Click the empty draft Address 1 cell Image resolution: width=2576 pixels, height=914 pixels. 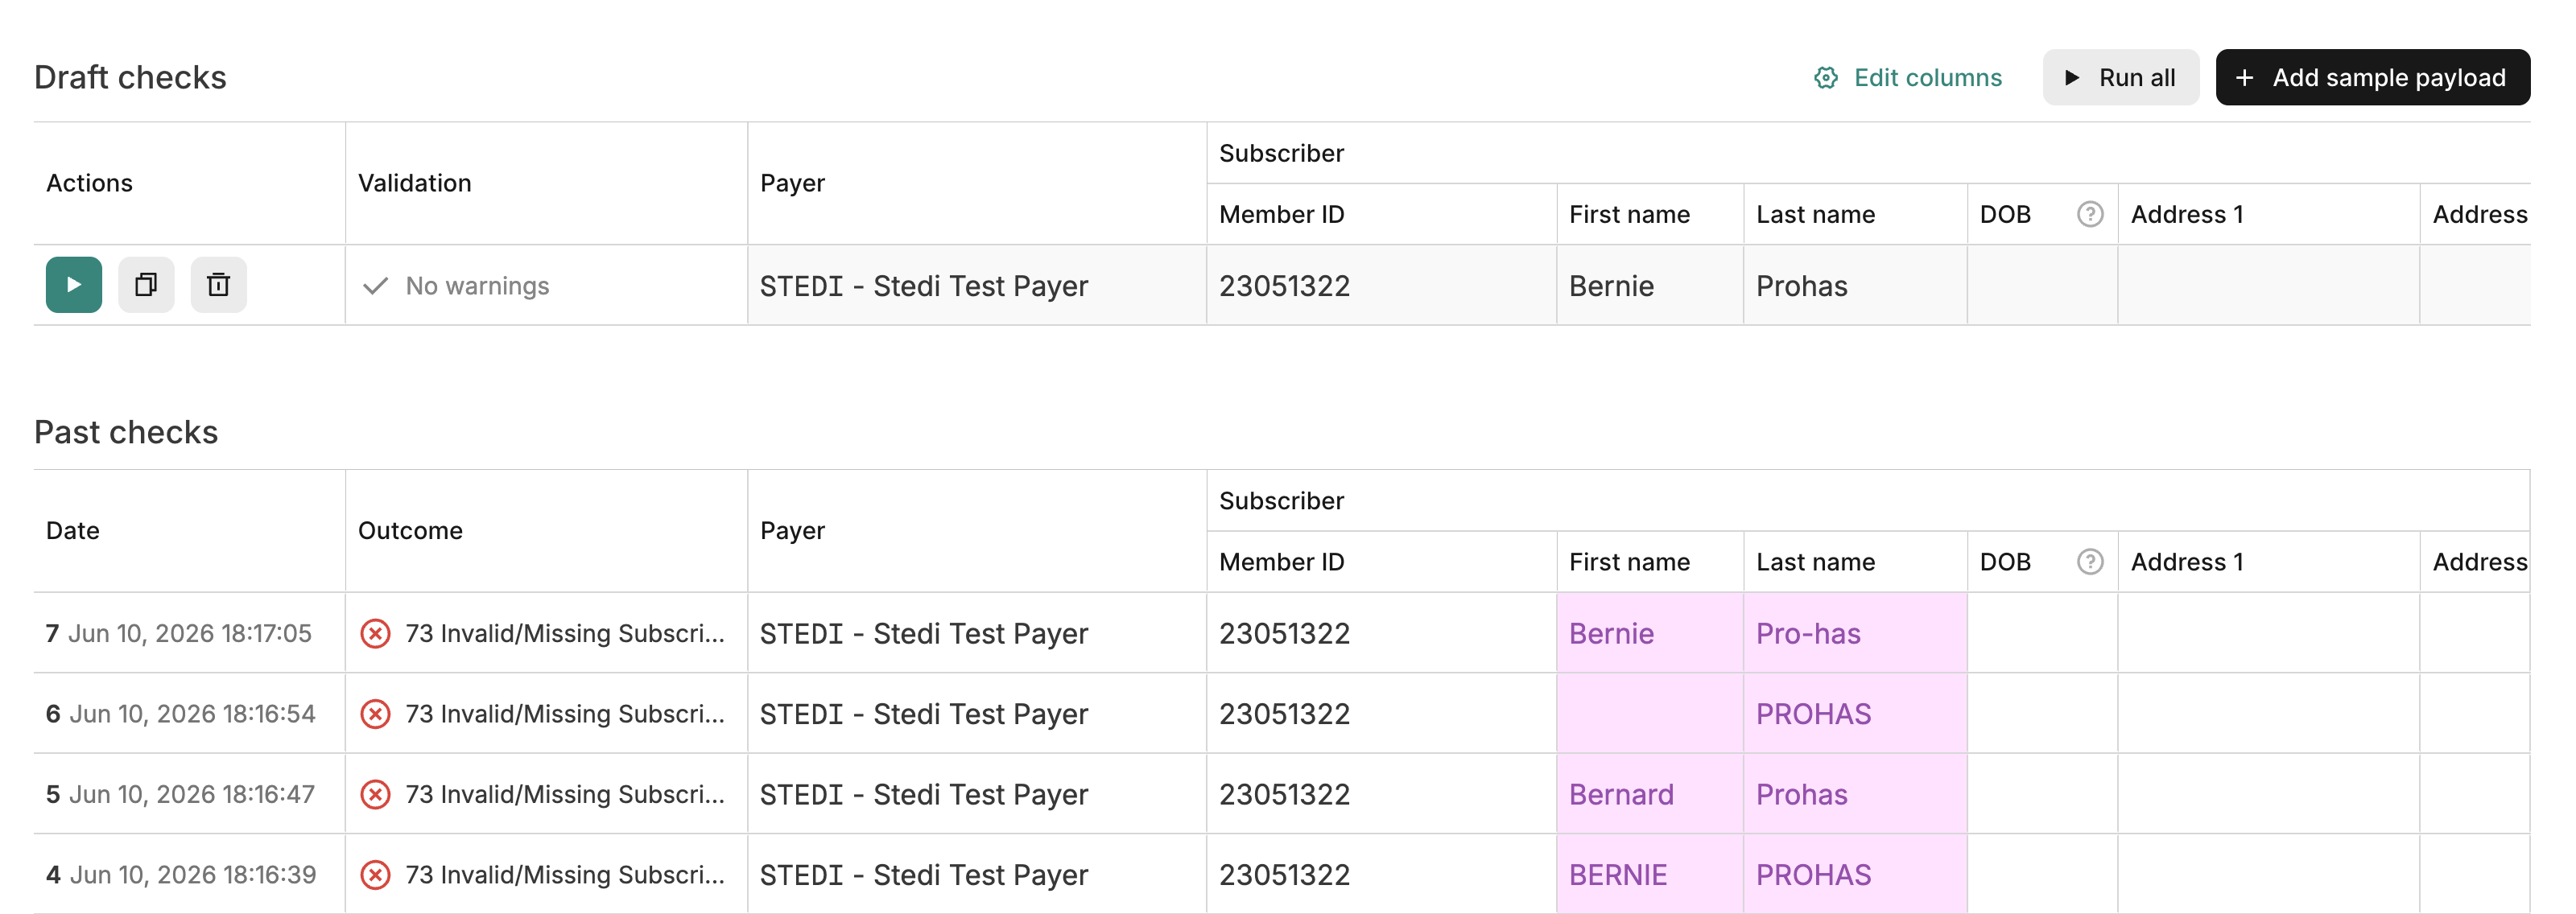[2269, 286]
